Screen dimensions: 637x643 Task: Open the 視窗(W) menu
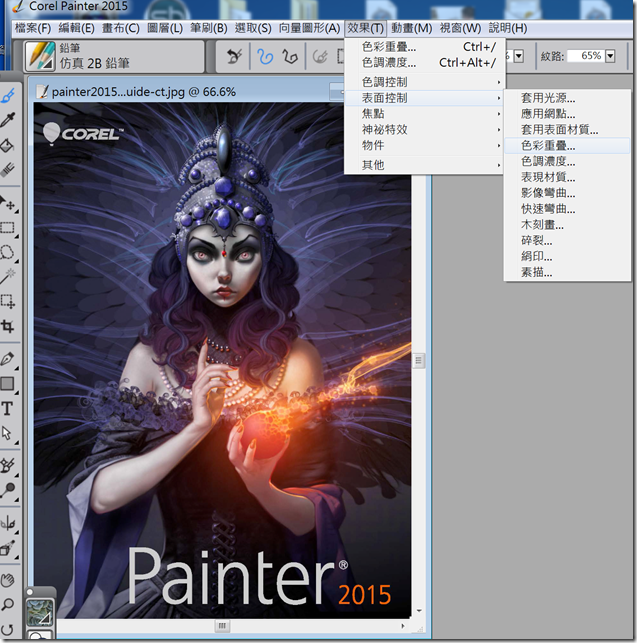pyautogui.click(x=460, y=28)
